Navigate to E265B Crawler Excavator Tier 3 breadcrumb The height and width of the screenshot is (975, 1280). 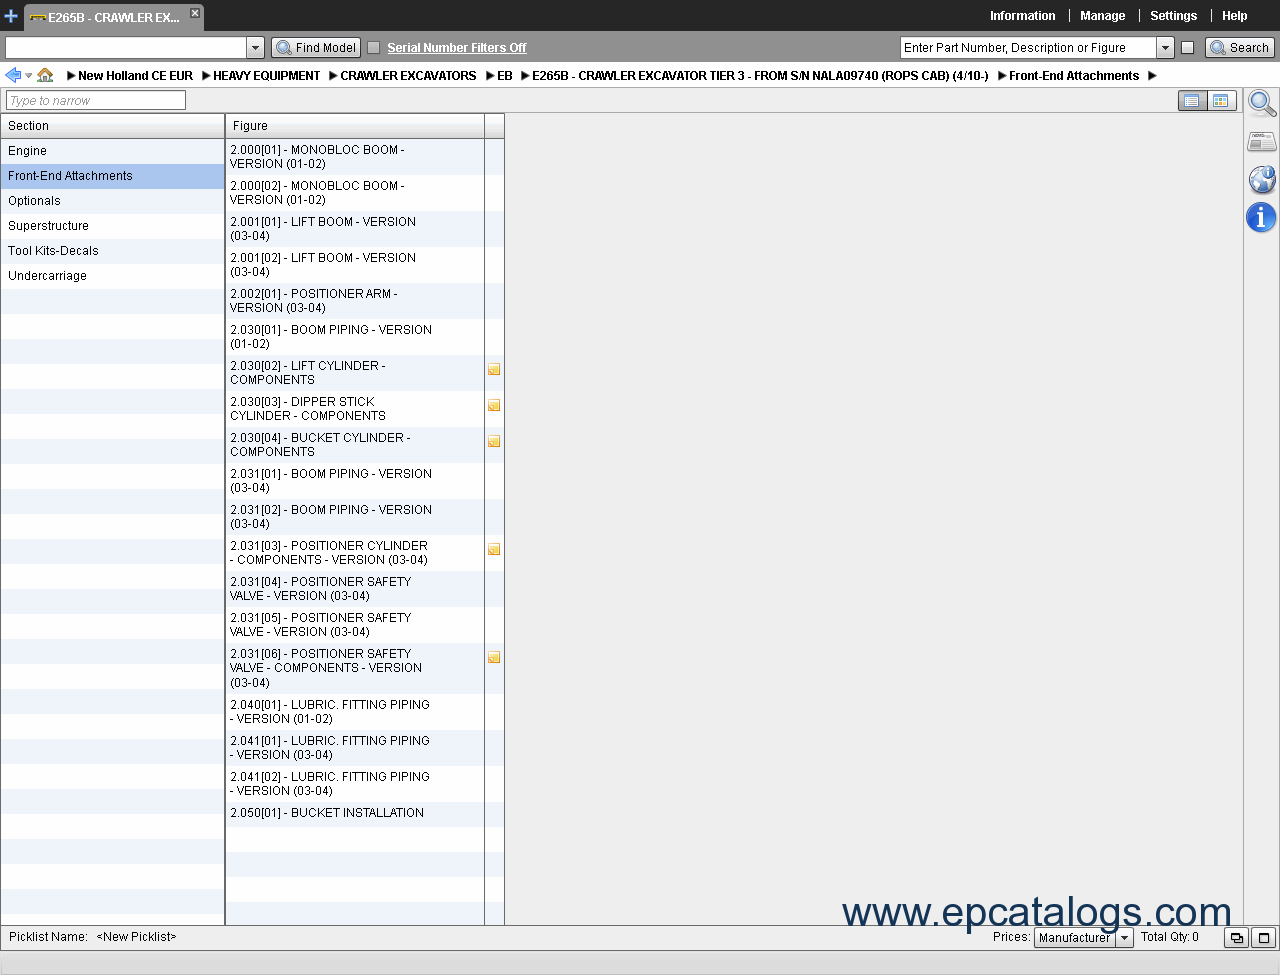760,76
